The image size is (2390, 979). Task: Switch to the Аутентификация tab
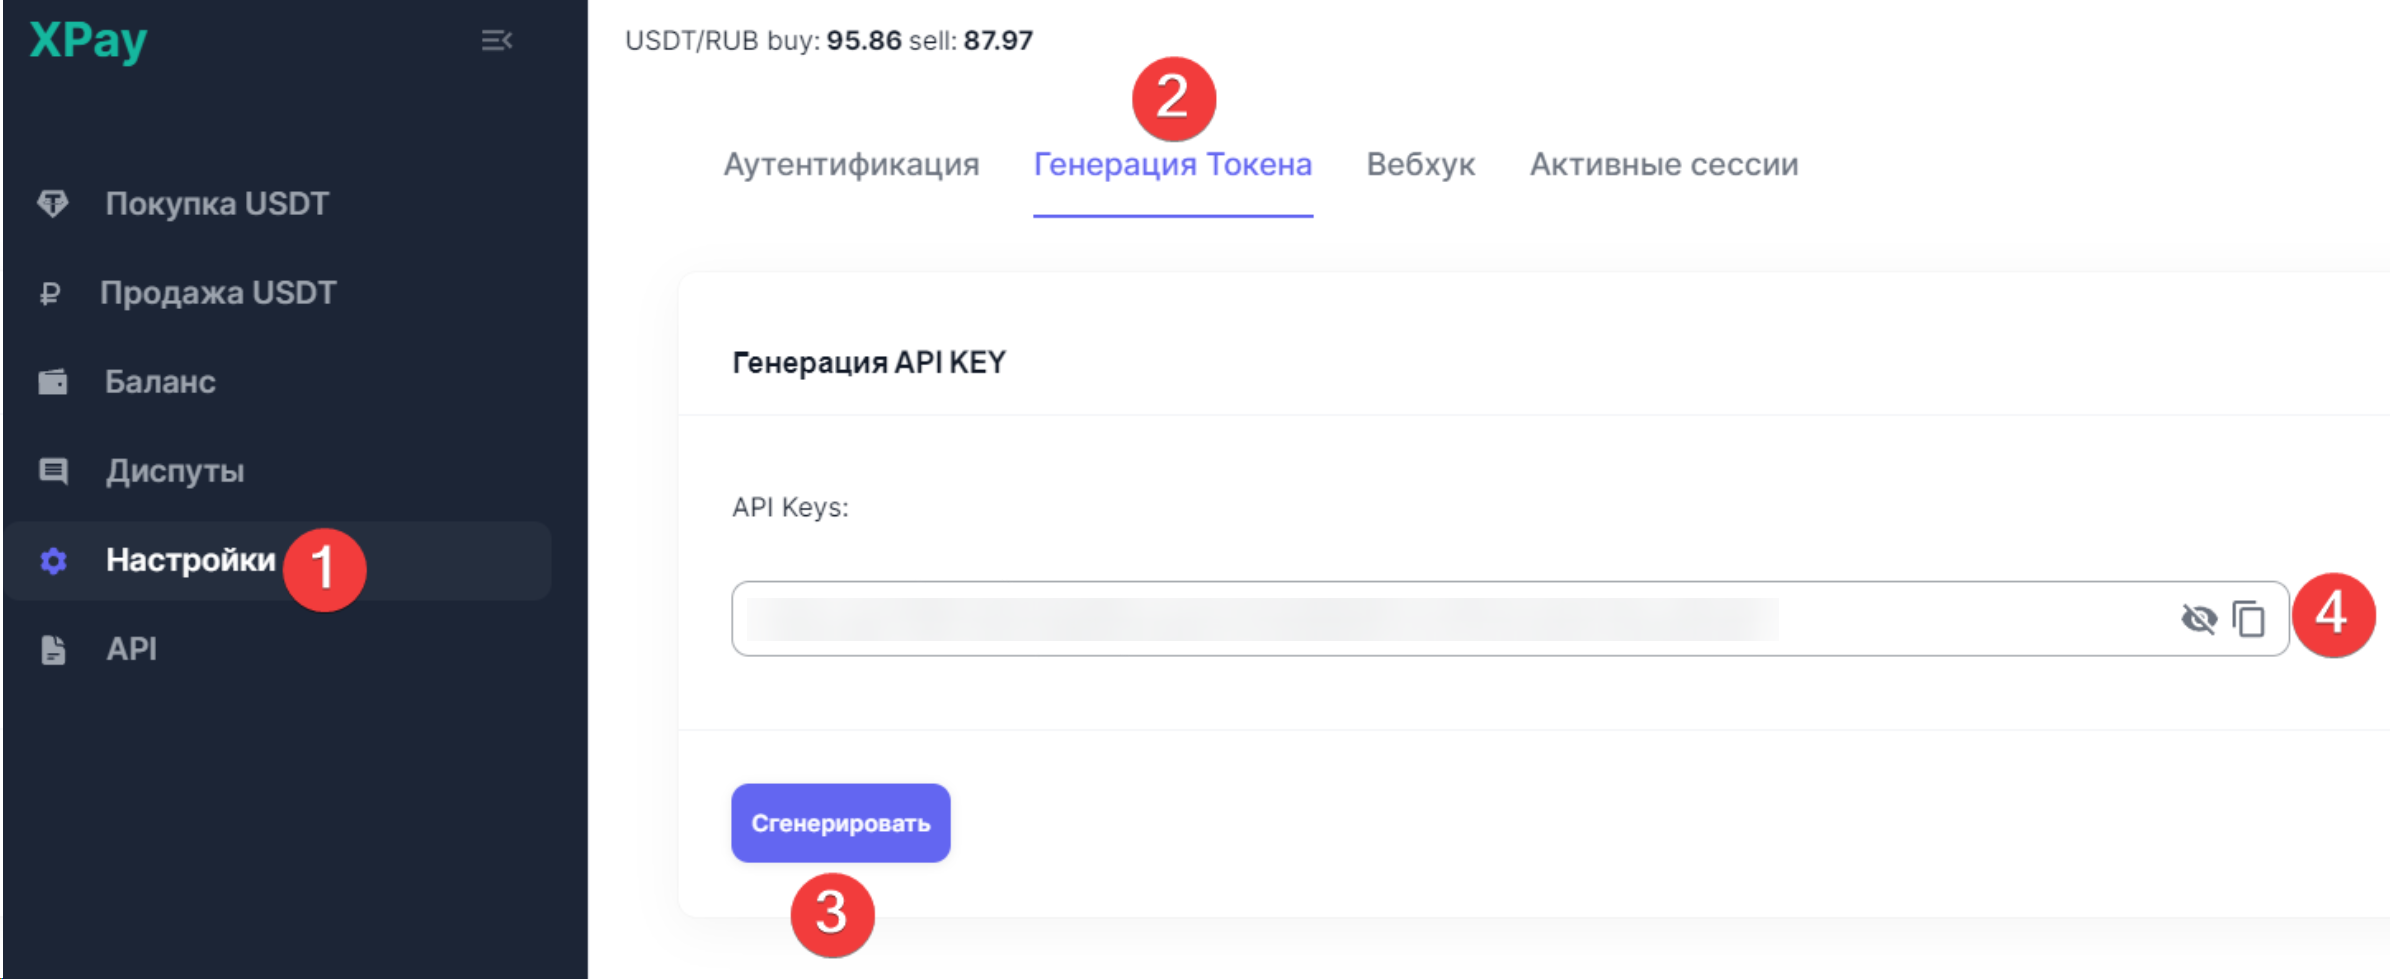pos(851,164)
